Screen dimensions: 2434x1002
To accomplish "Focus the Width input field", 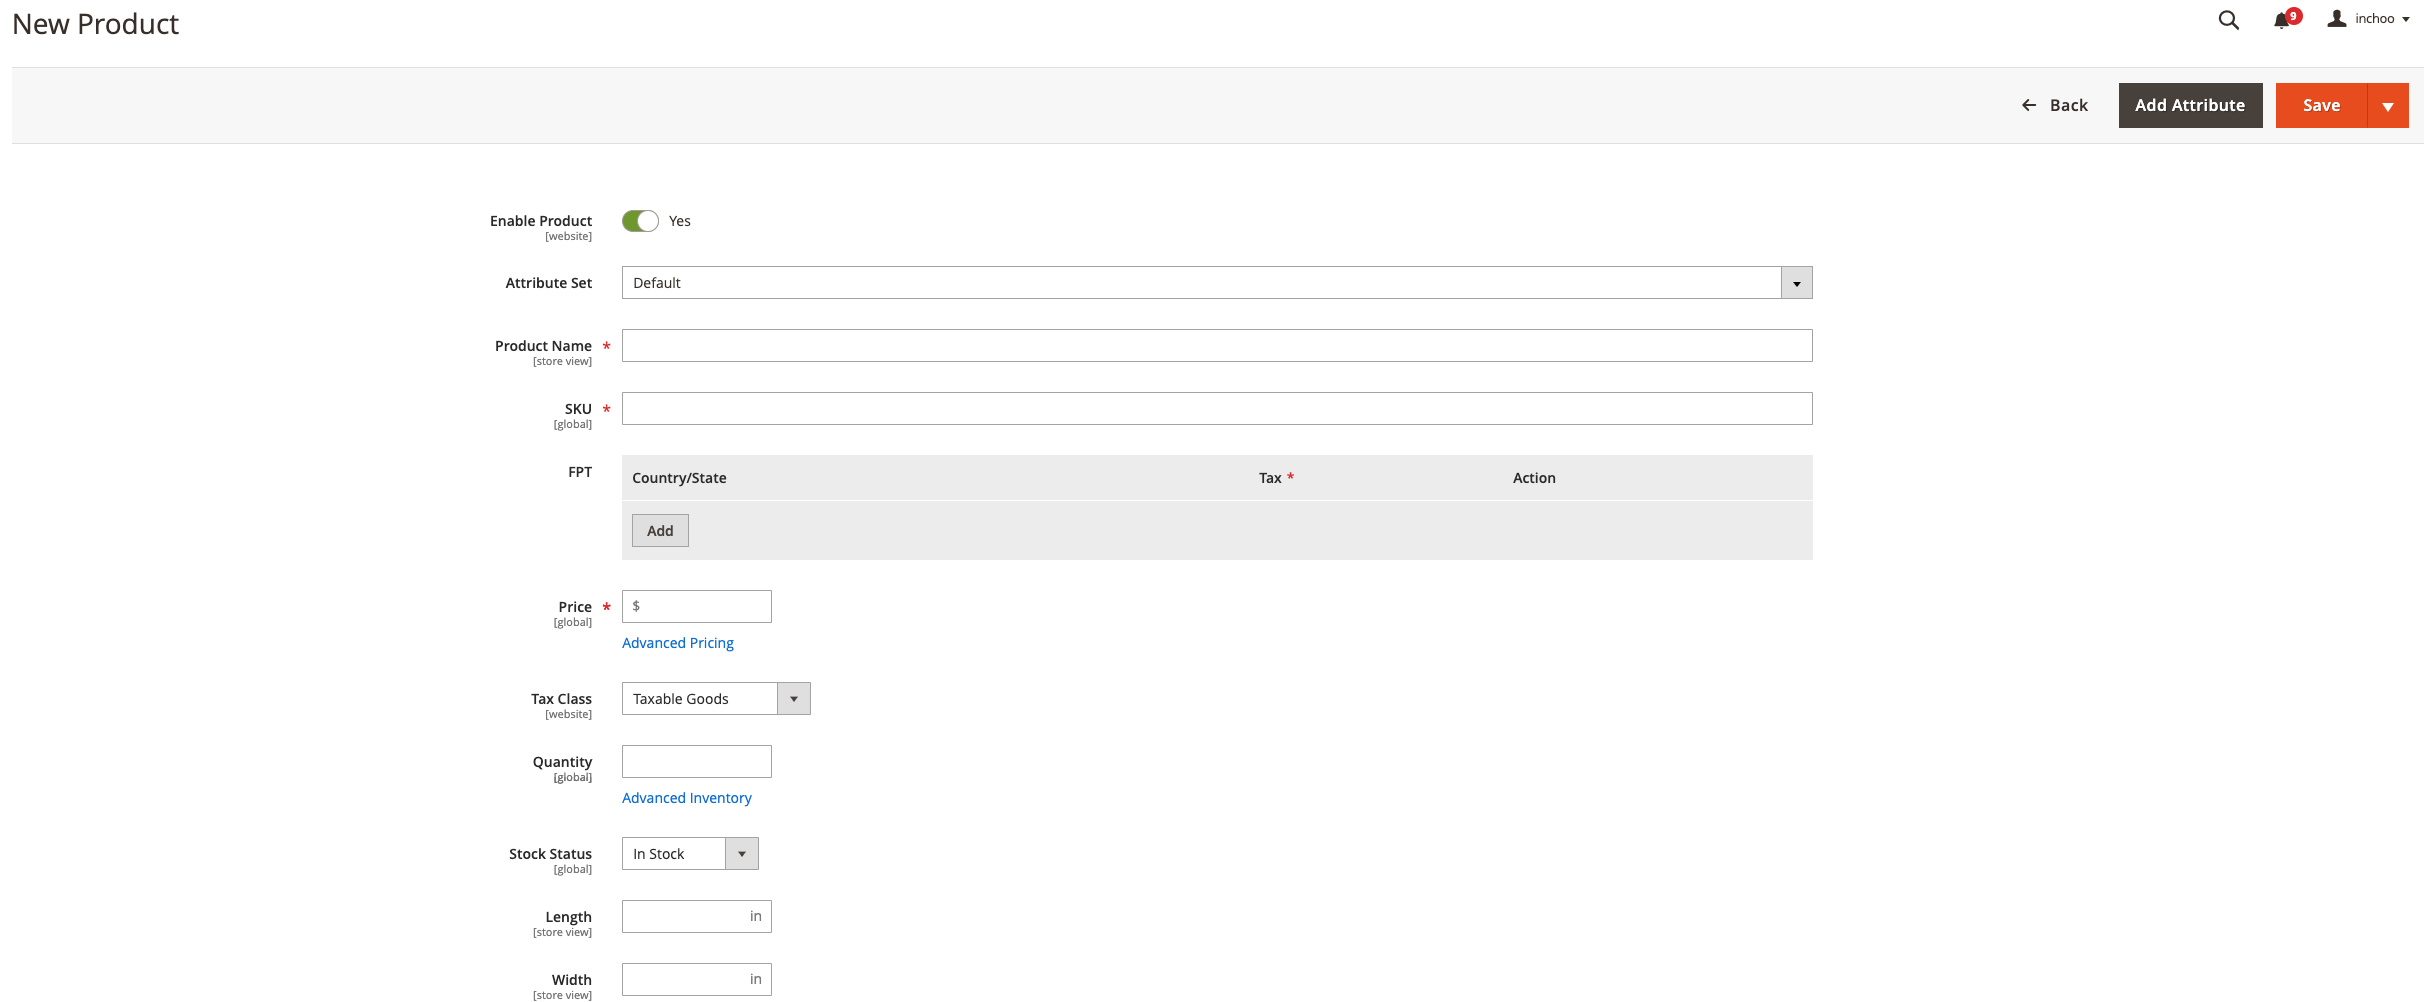I will click(697, 980).
